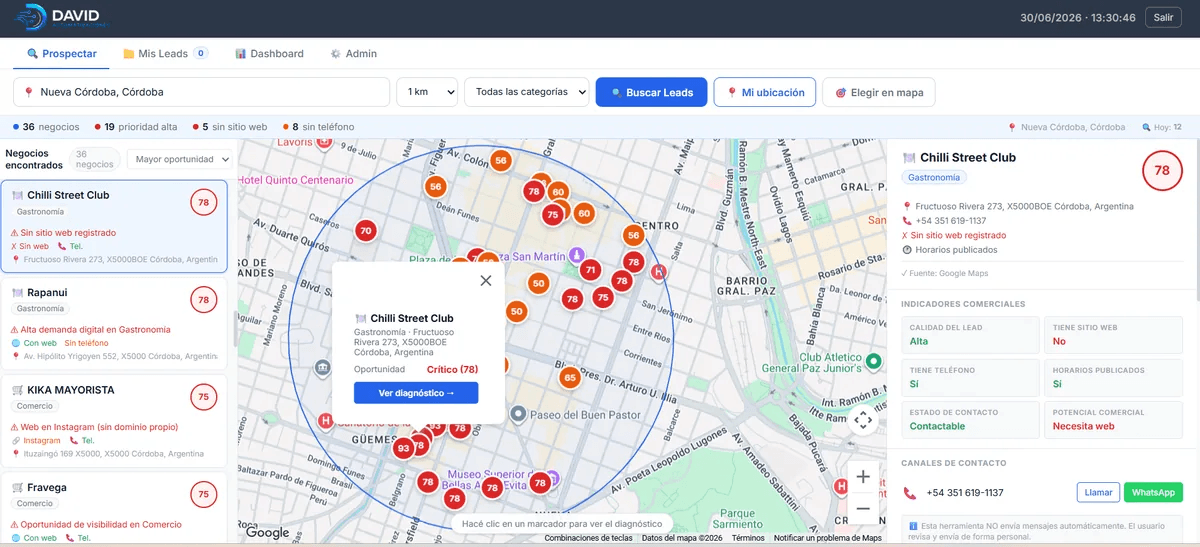Click the Potencial comercial 'Necesita web' indicator
The height and width of the screenshot is (547, 1200).
point(1113,420)
